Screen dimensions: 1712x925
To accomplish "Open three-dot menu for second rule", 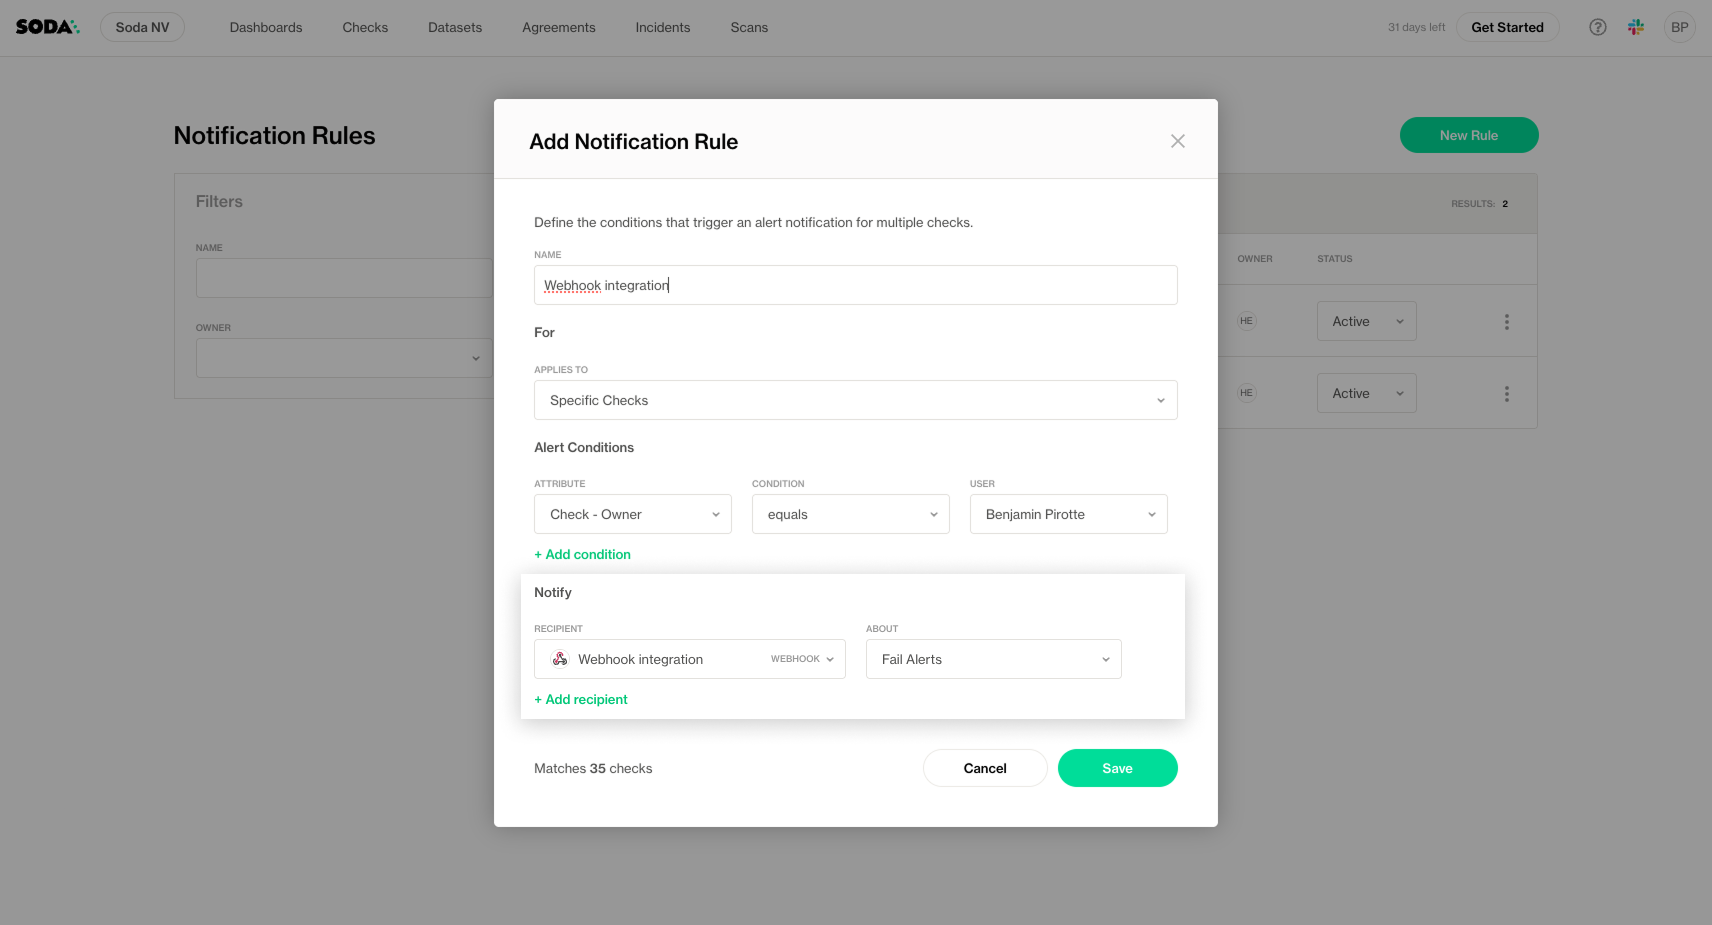I will (x=1506, y=394).
